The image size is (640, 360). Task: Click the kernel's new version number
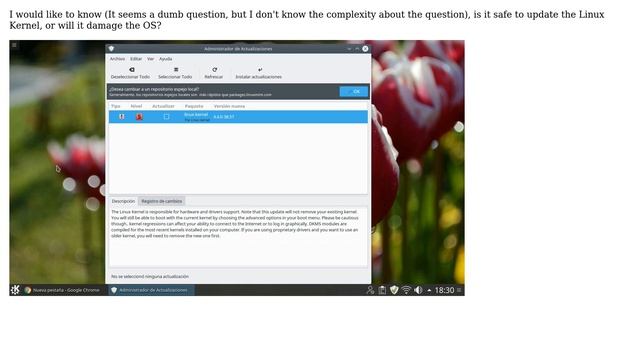click(x=224, y=117)
